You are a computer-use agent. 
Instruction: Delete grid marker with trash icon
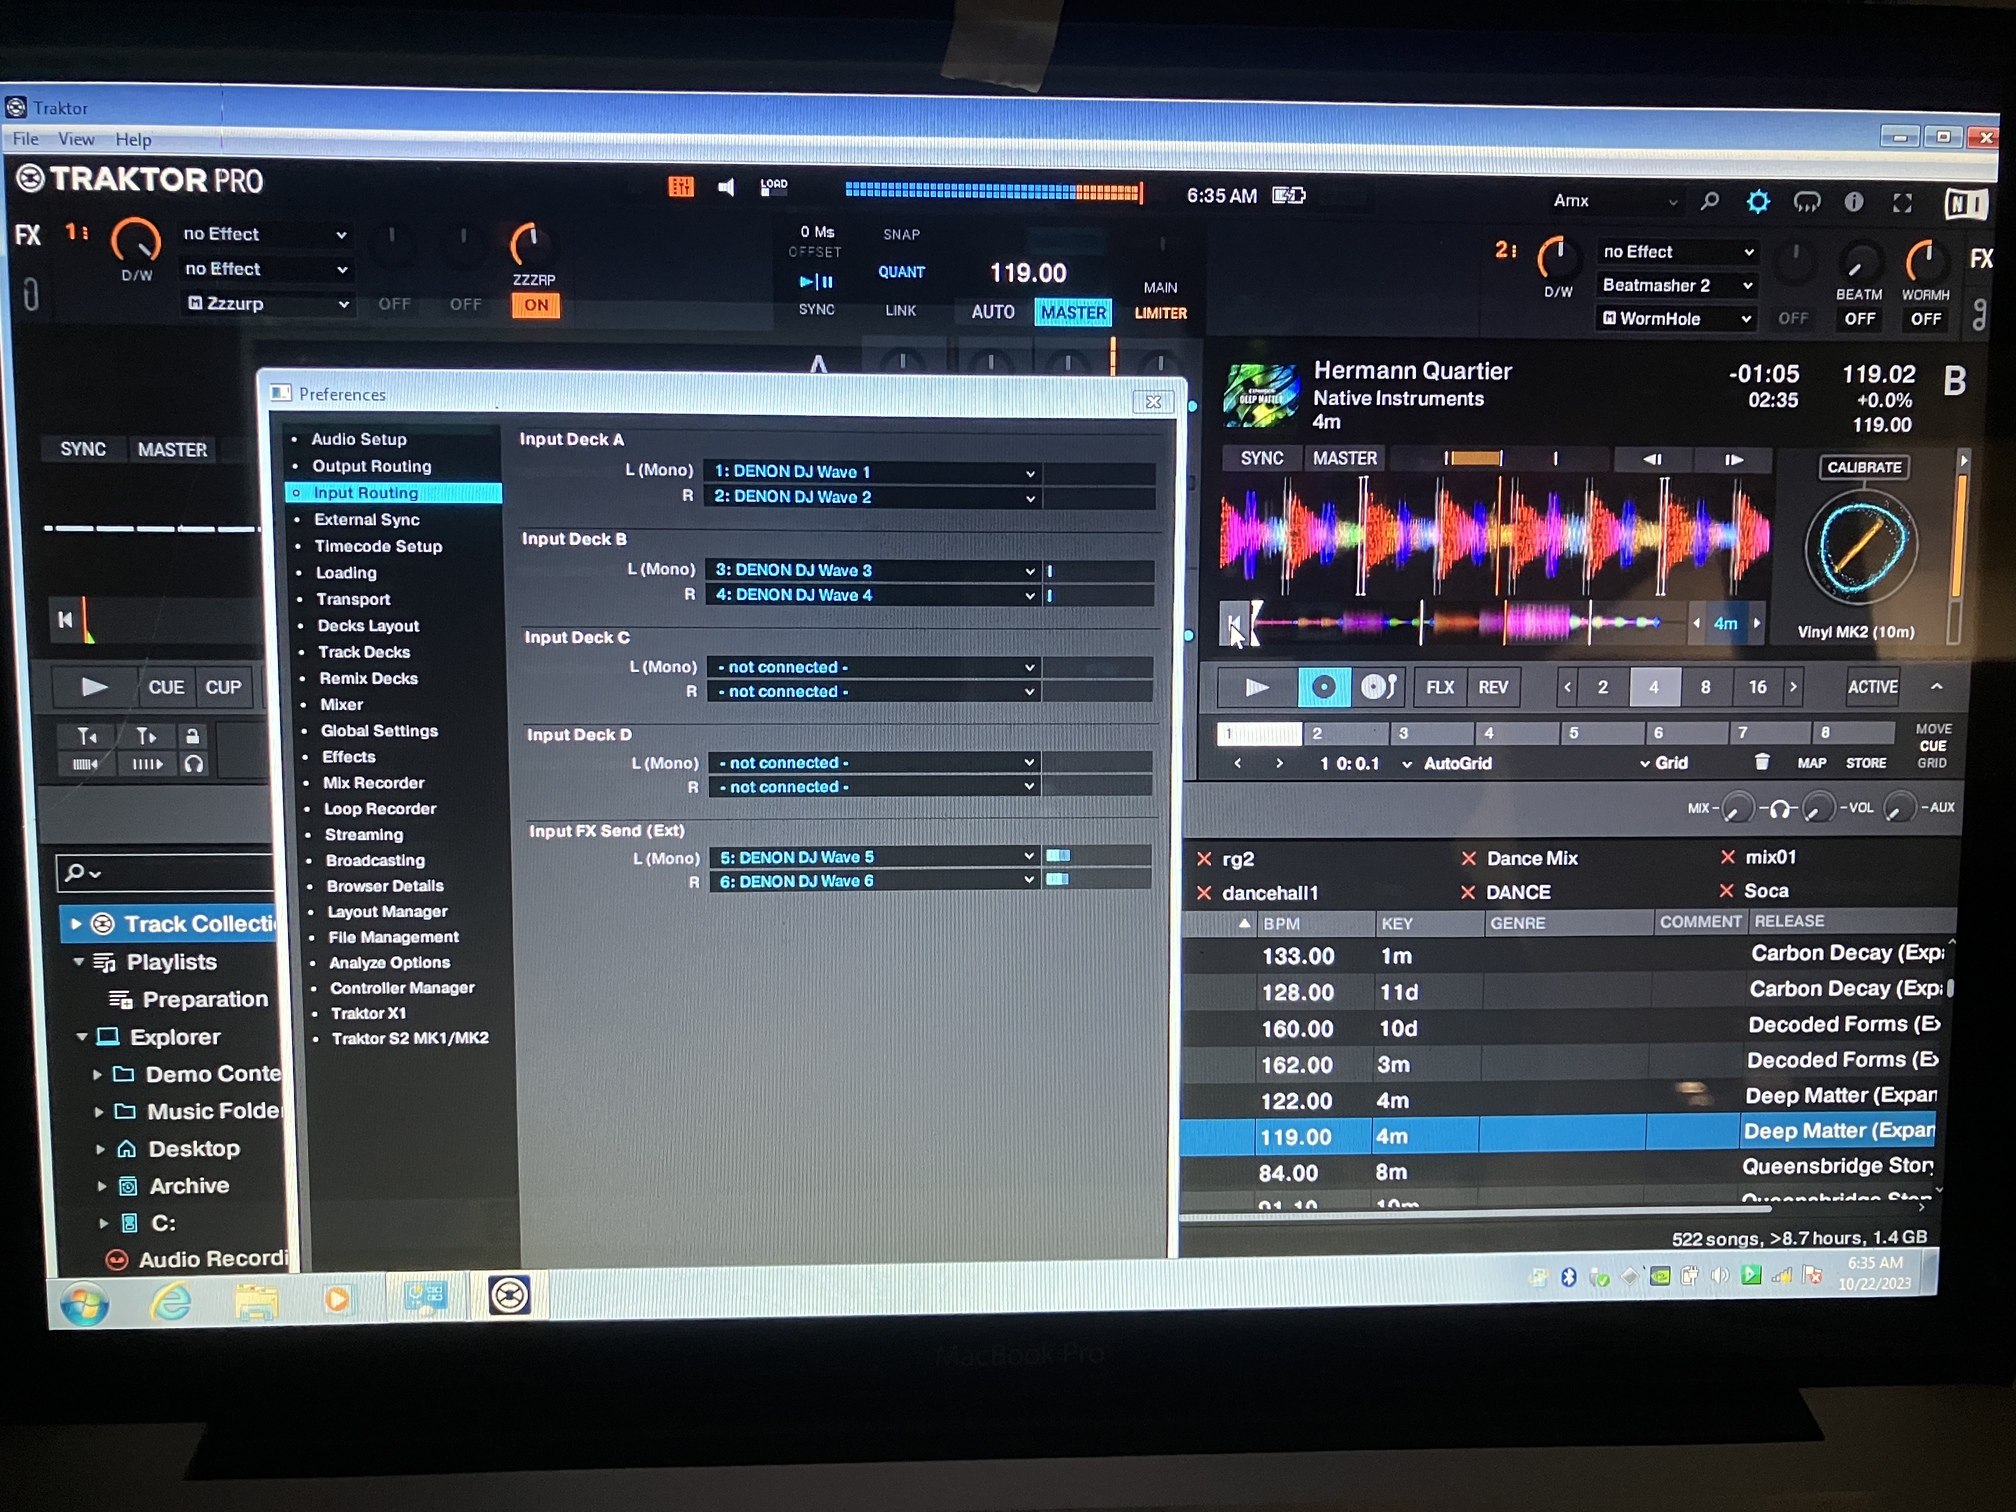click(1762, 763)
